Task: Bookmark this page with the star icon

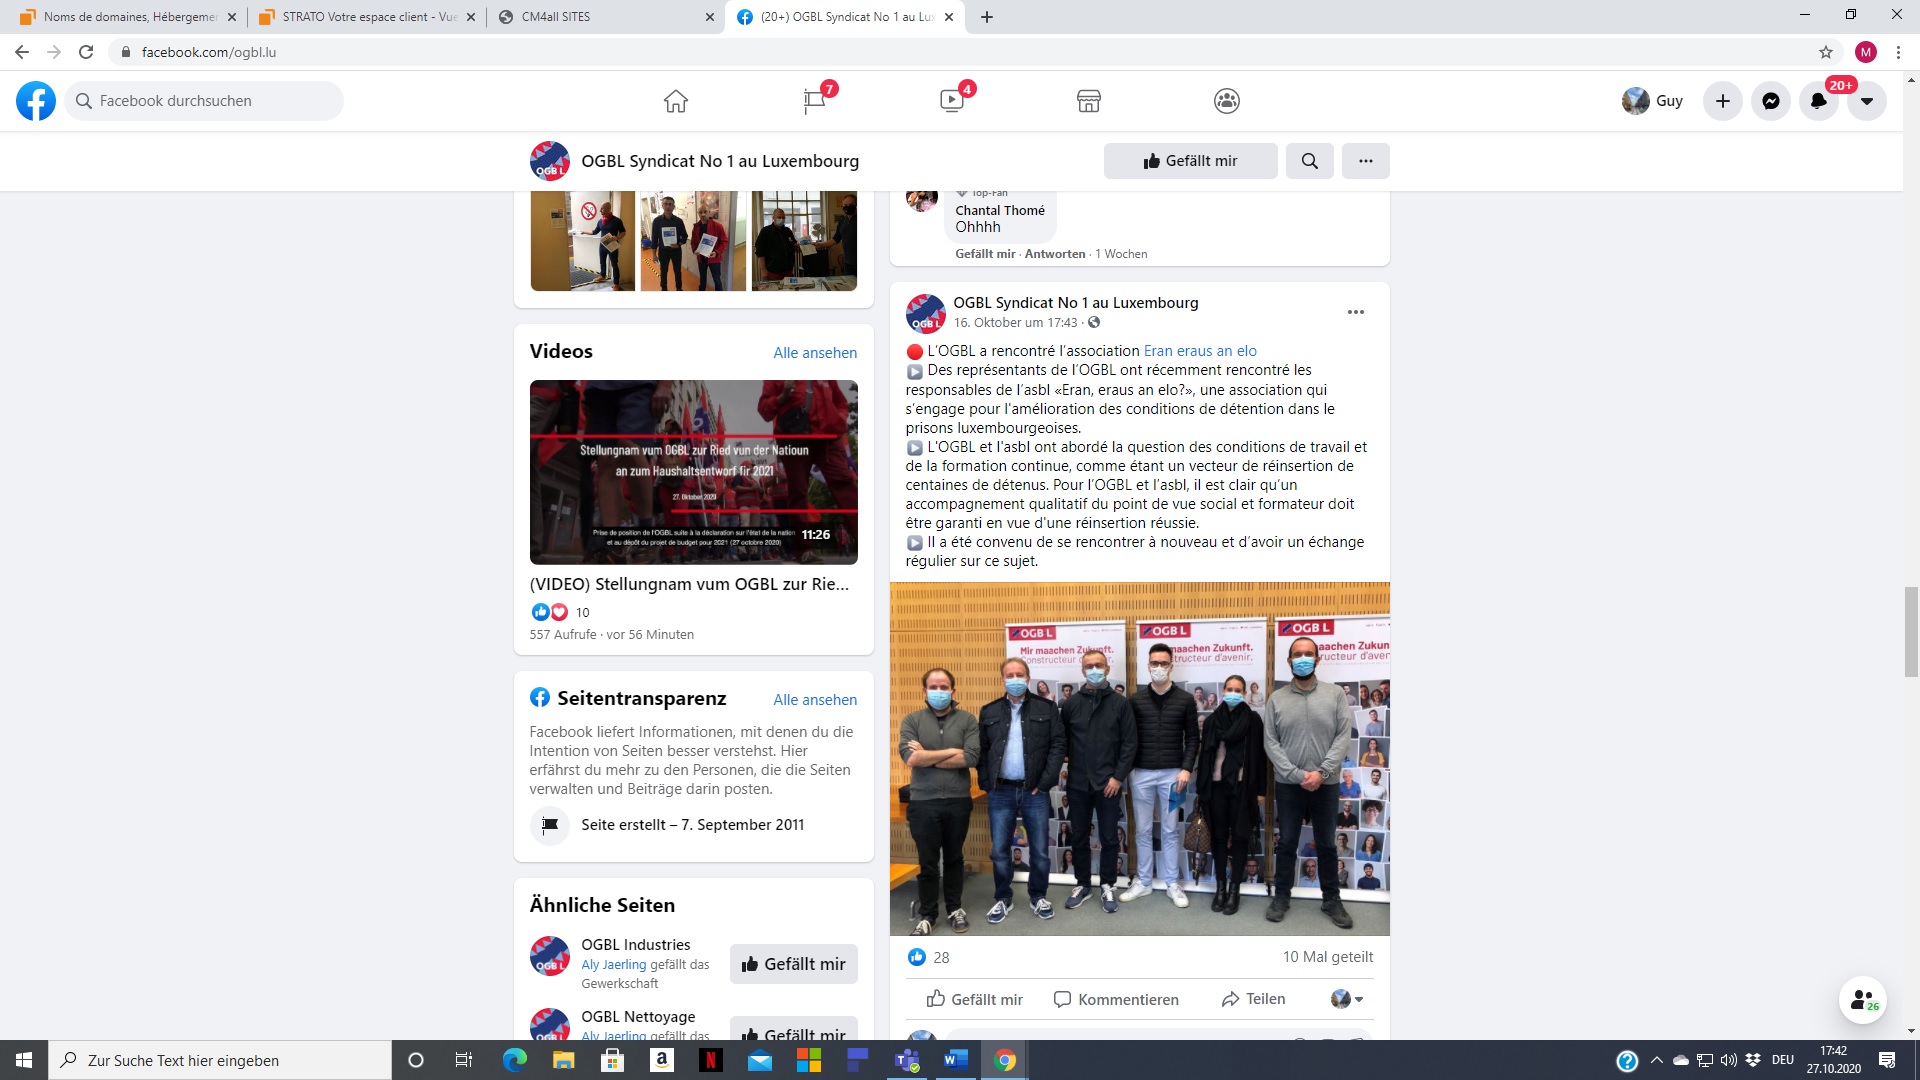Action: (x=1826, y=52)
